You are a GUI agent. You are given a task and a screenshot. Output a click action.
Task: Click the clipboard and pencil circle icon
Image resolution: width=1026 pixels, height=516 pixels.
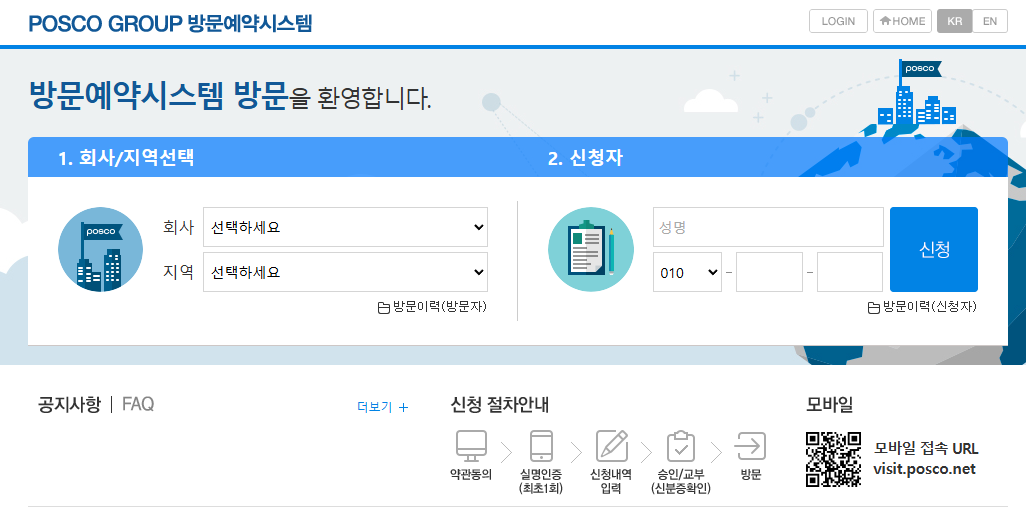click(591, 249)
